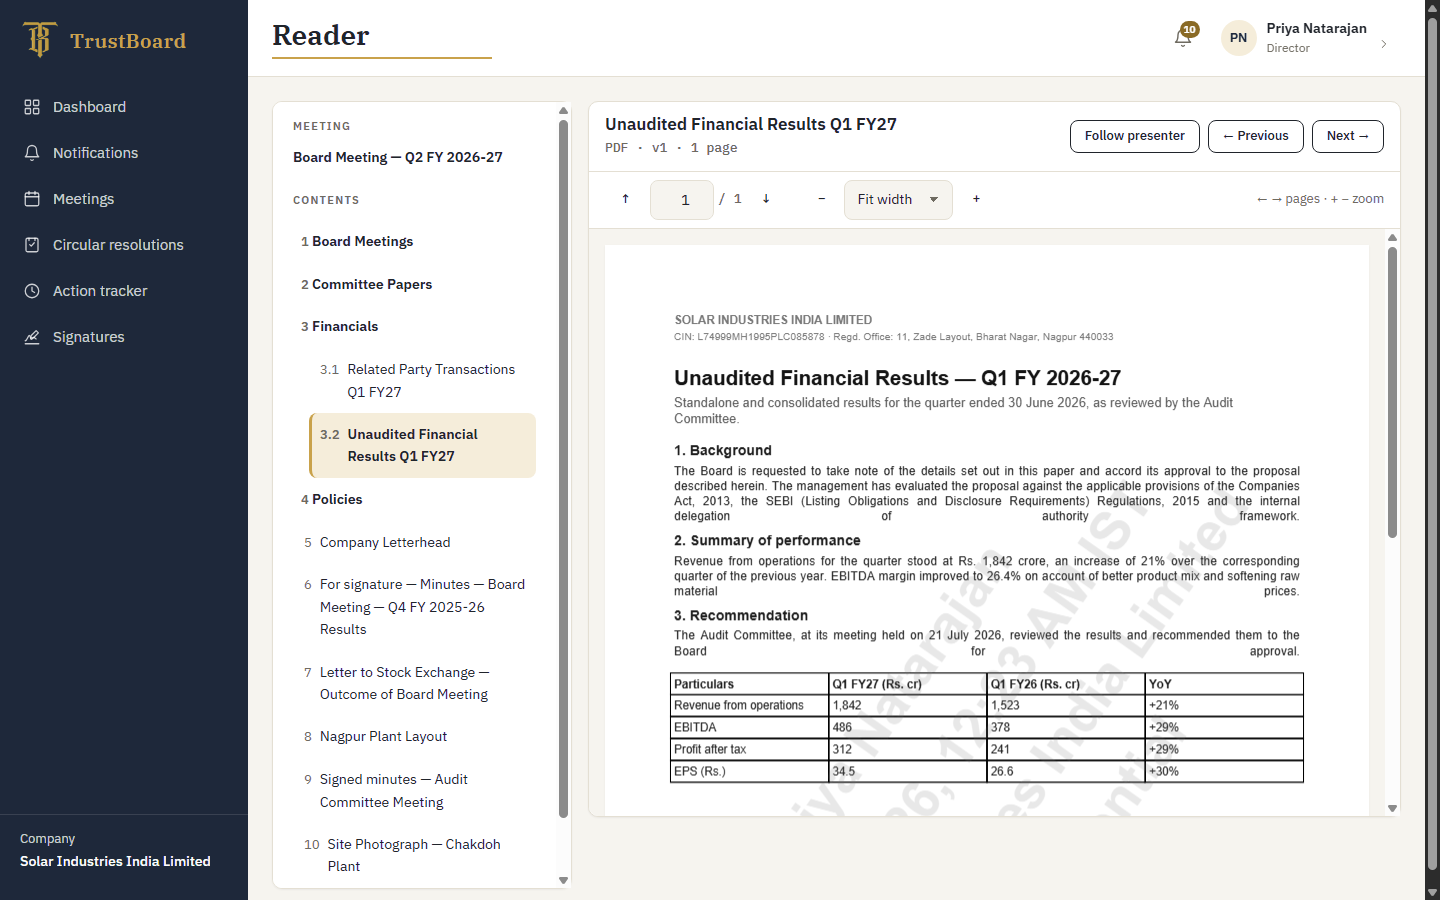Viewport: 1440px width, 900px height.
Task: Click the EBITDA row label
Action: point(695,727)
